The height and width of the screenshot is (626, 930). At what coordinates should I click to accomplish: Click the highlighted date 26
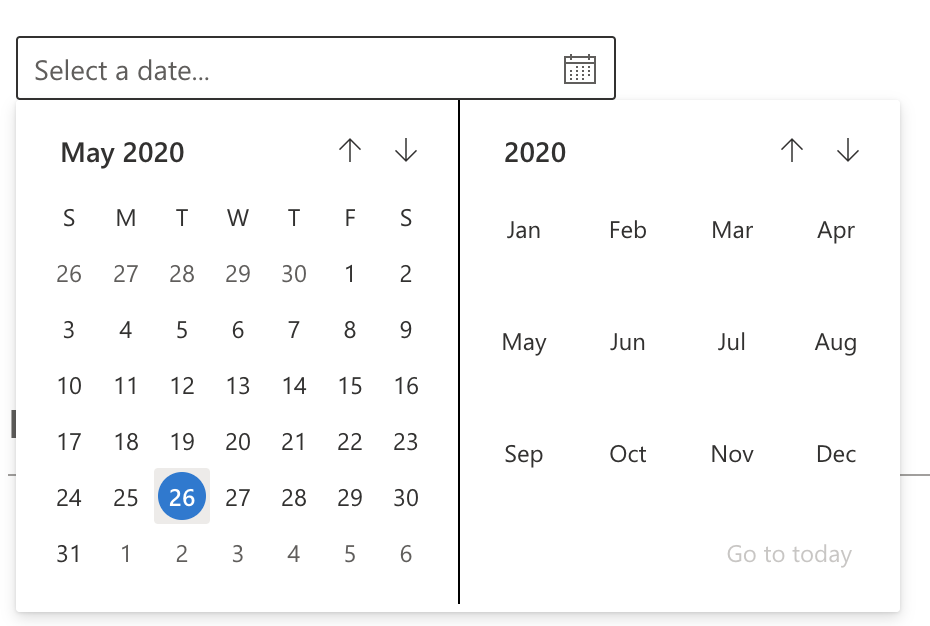pos(181,496)
